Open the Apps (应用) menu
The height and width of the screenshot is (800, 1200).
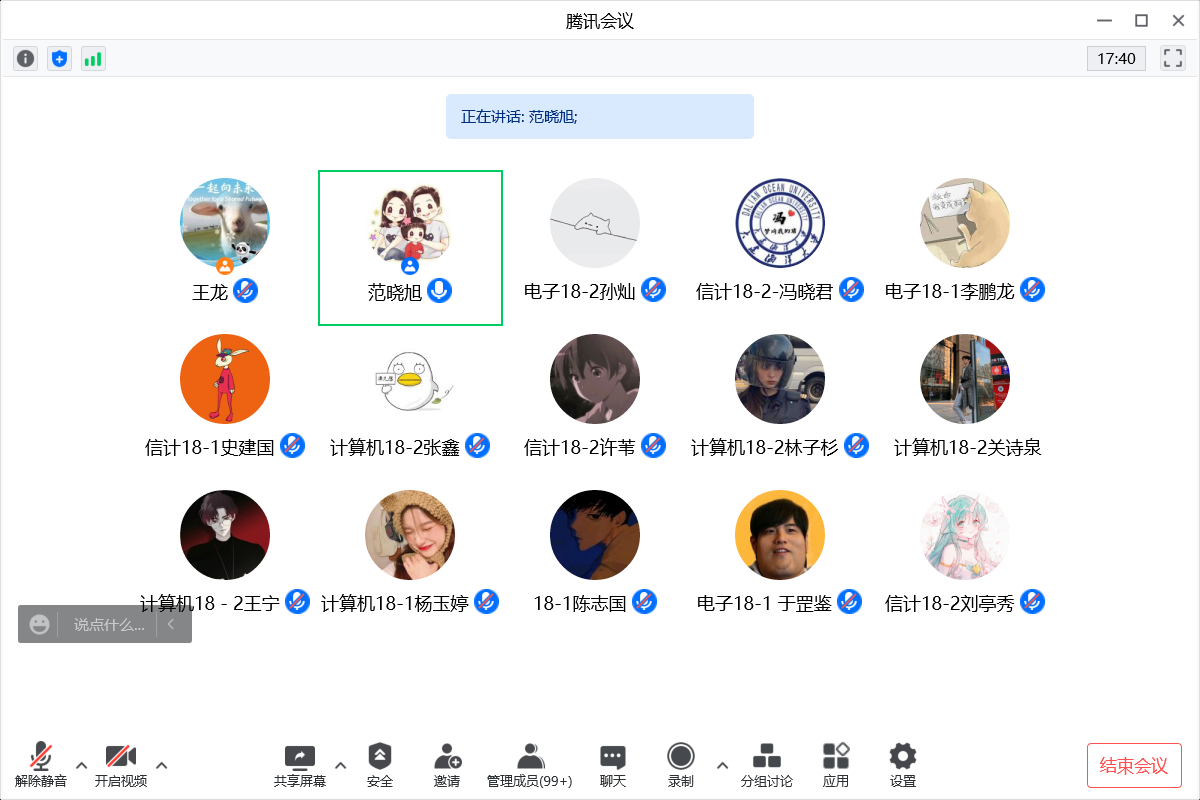[x=835, y=765]
